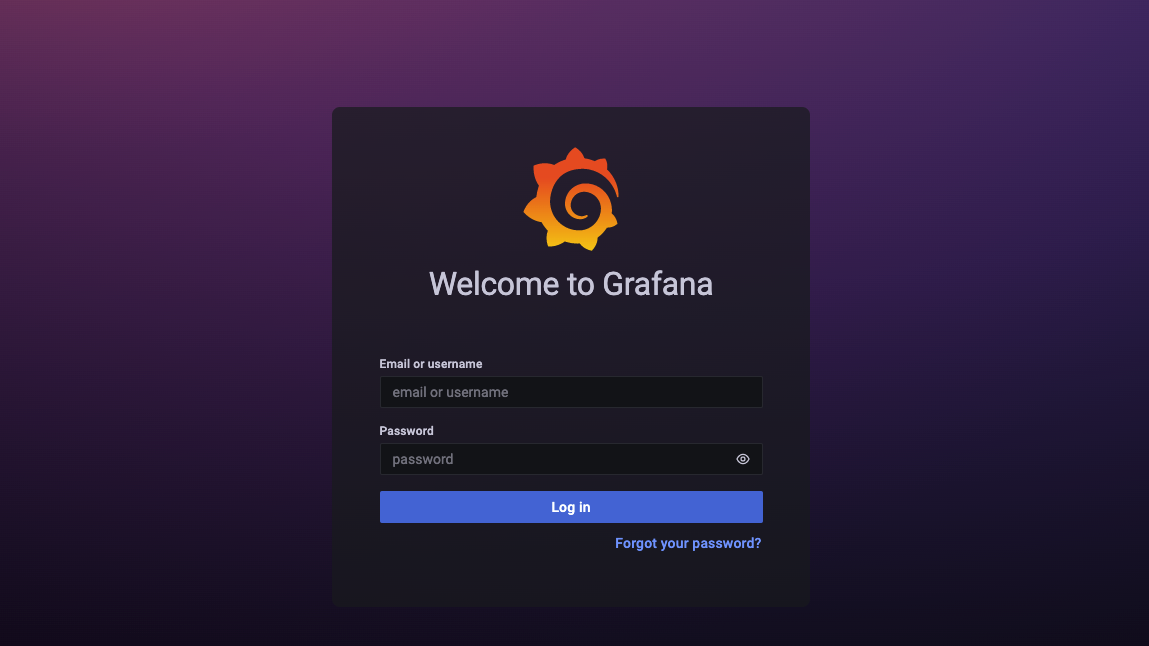Select the Welcome to Grafana heading

(x=571, y=284)
